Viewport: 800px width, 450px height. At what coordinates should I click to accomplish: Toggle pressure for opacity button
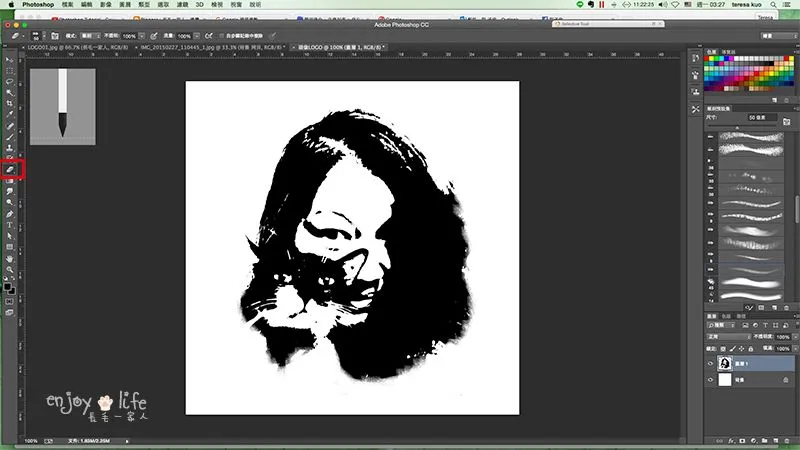[154, 36]
